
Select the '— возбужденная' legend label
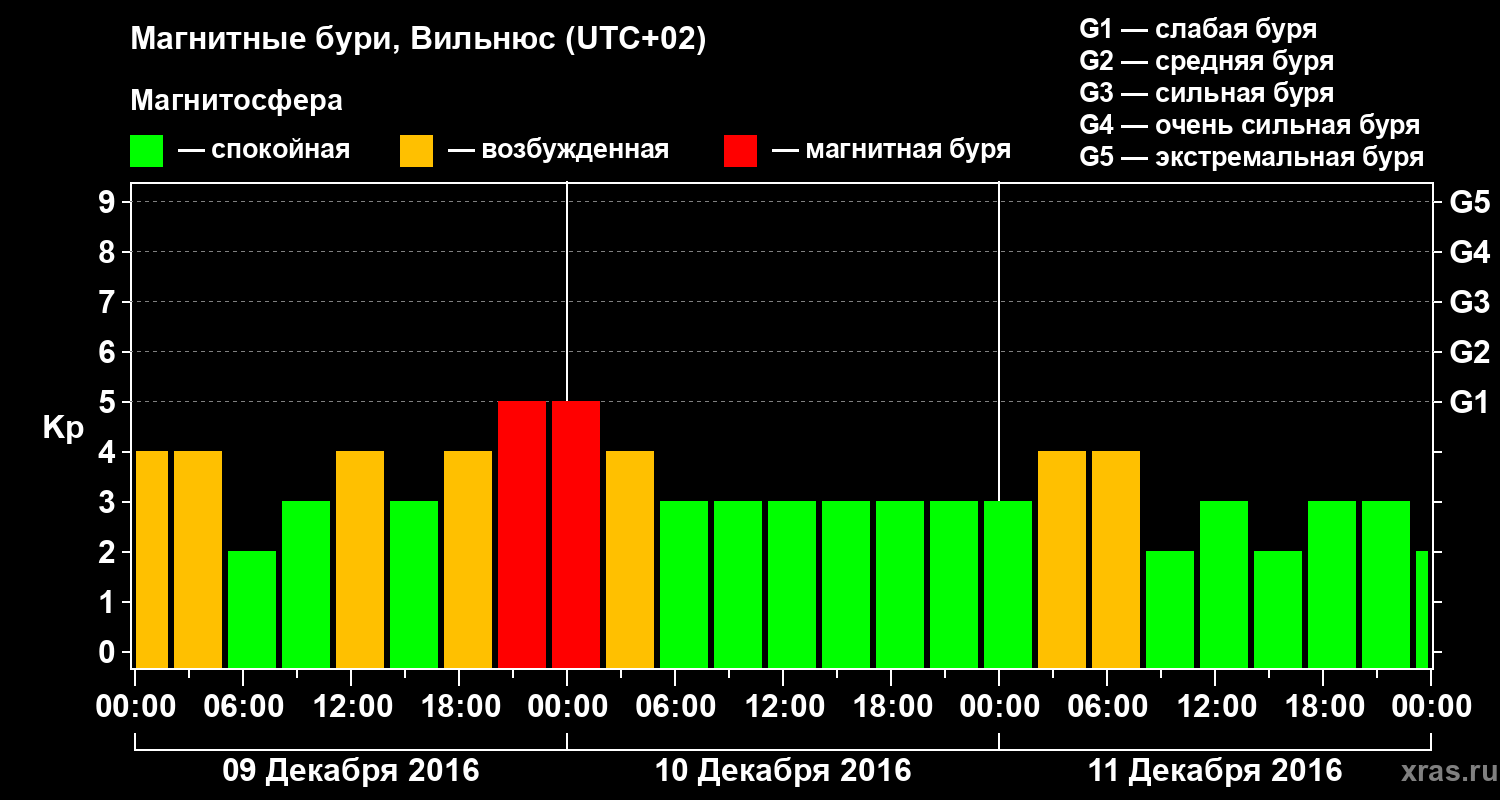558,151
